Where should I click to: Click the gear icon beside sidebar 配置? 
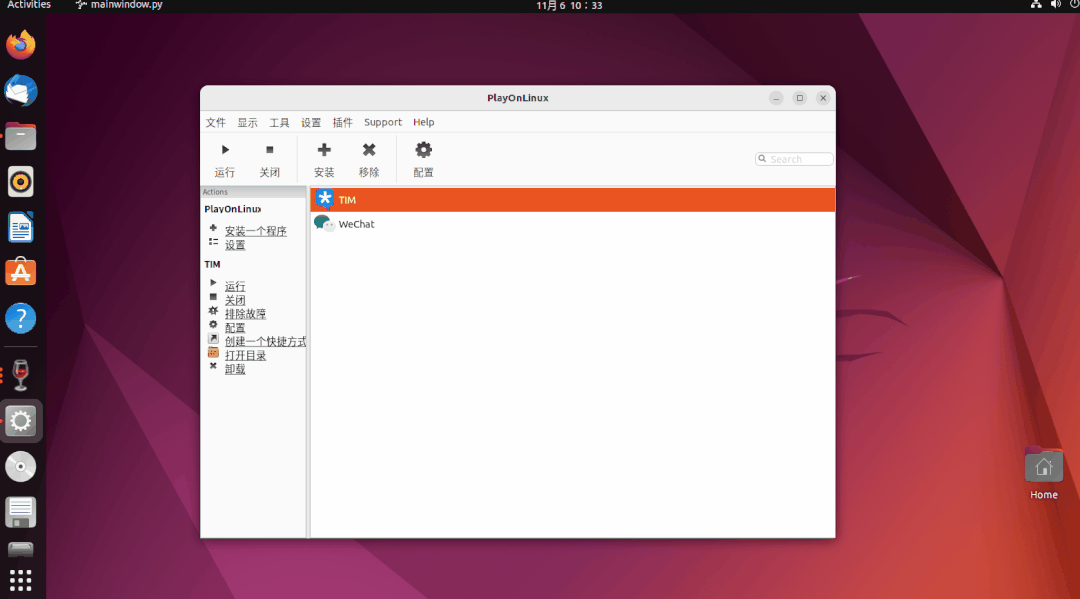click(x=214, y=324)
